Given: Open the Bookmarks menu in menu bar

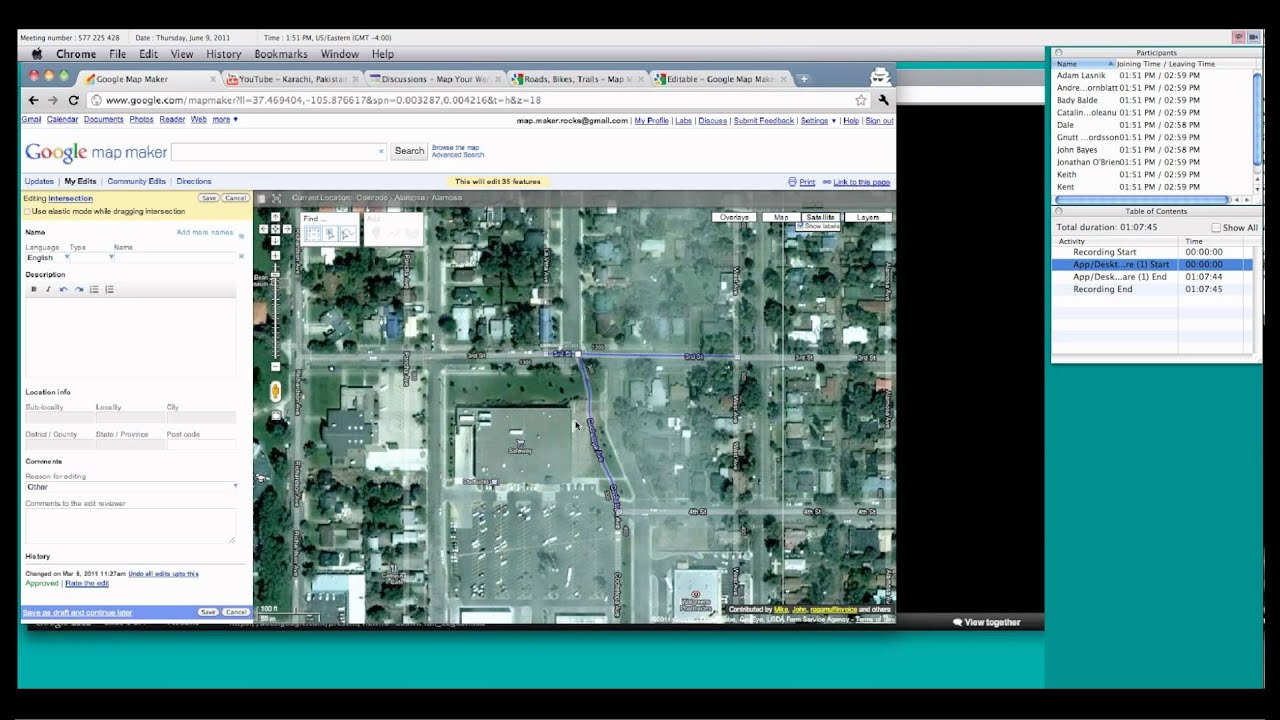Looking at the screenshot, I should [x=281, y=54].
